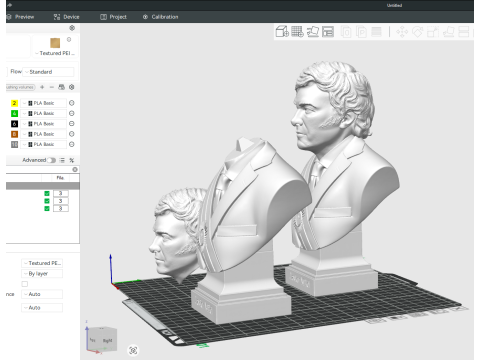Select the Cut tool icon
The image size is (480, 360).
464,32
